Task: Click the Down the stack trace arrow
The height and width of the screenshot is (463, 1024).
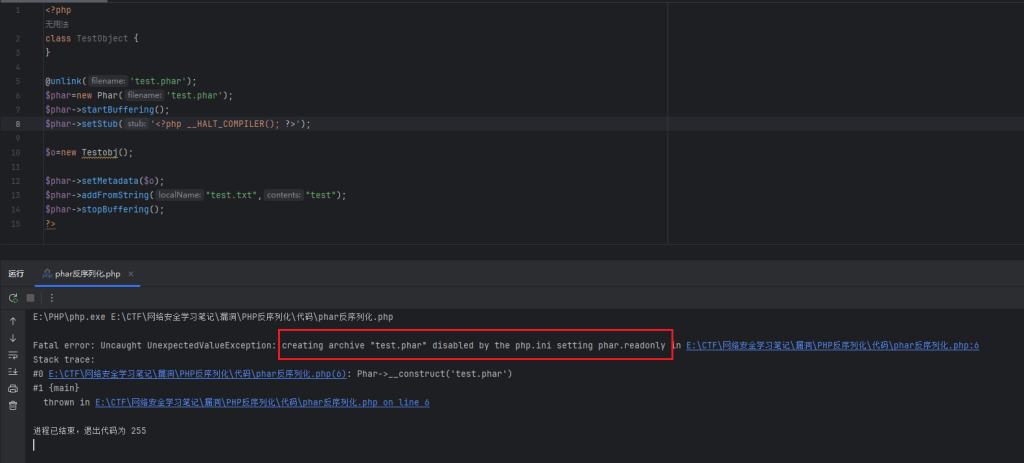Action: tap(13, 338)
